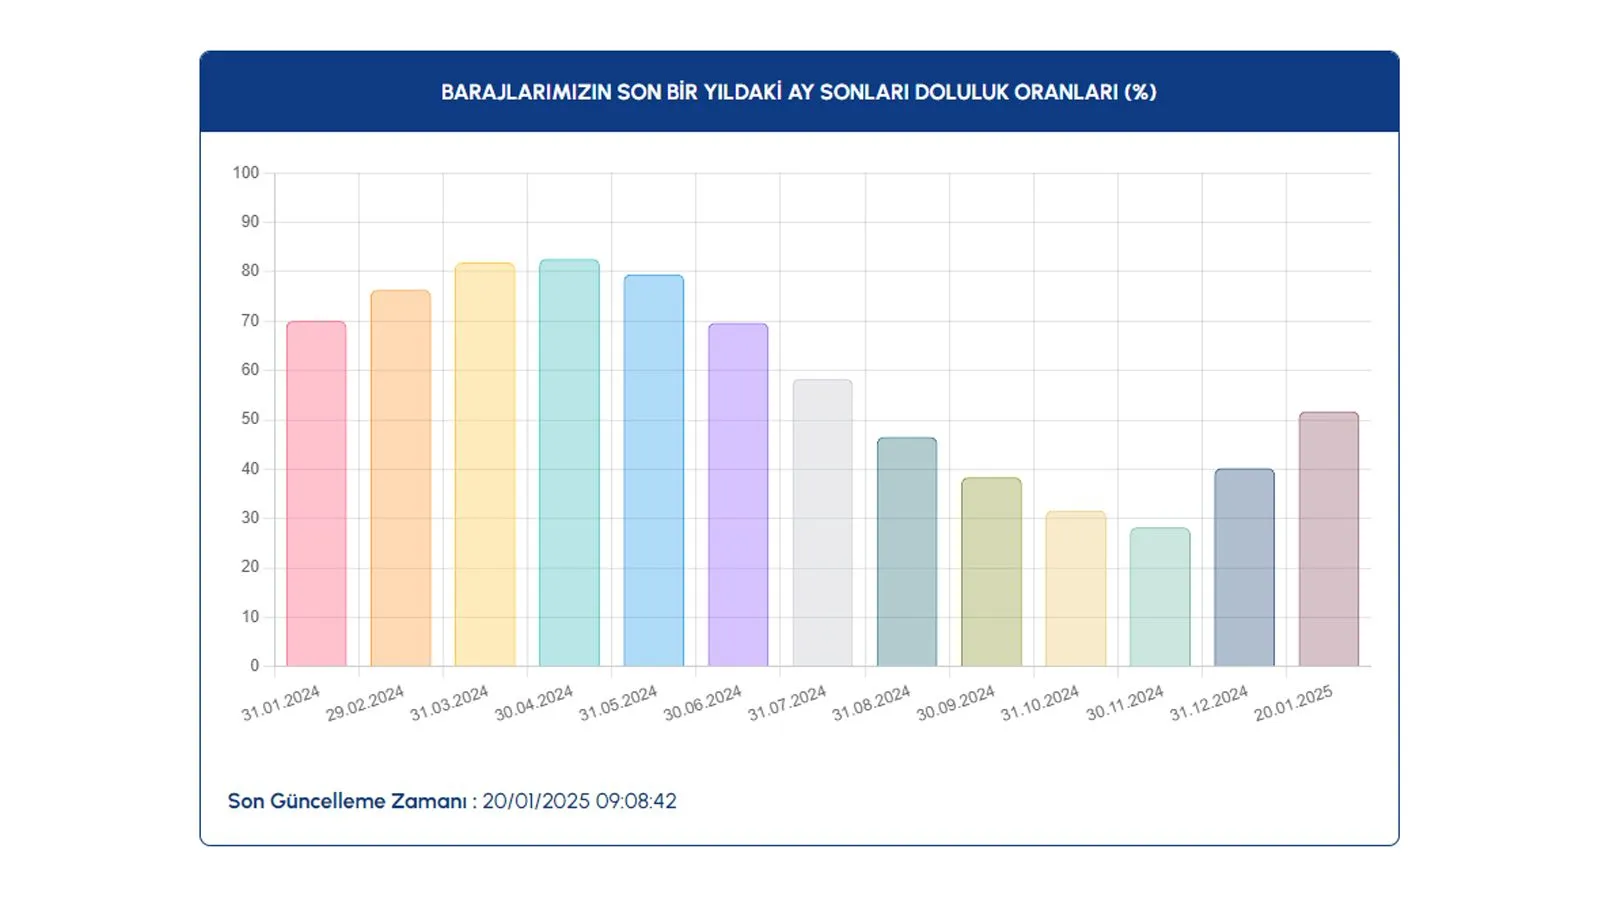
Task: Click the x-axis label 31.08.2024
Action: coord(872,703)
